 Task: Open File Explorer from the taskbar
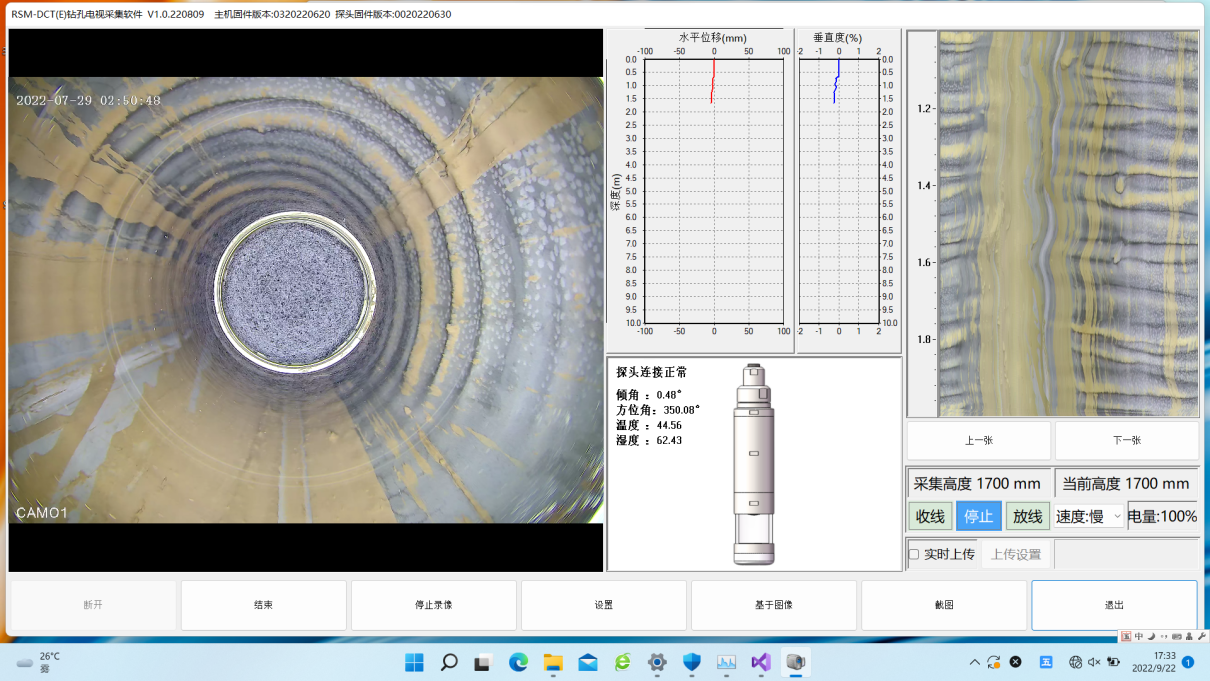click(553, 662)
